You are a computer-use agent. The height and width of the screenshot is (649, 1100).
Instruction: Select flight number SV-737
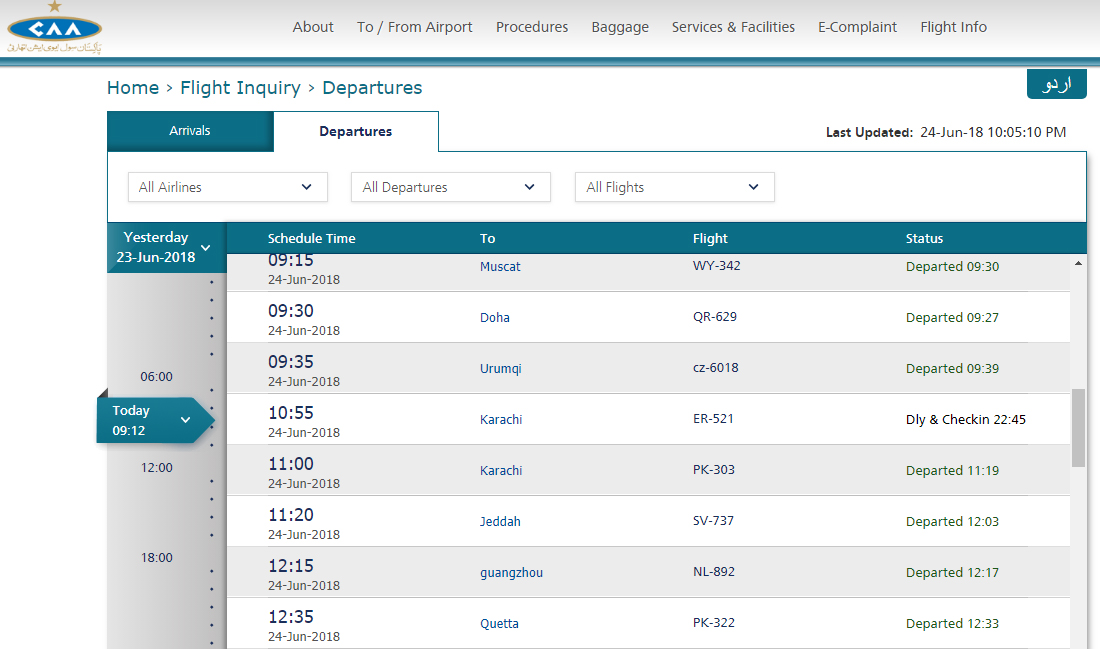[x=713, y=521]
